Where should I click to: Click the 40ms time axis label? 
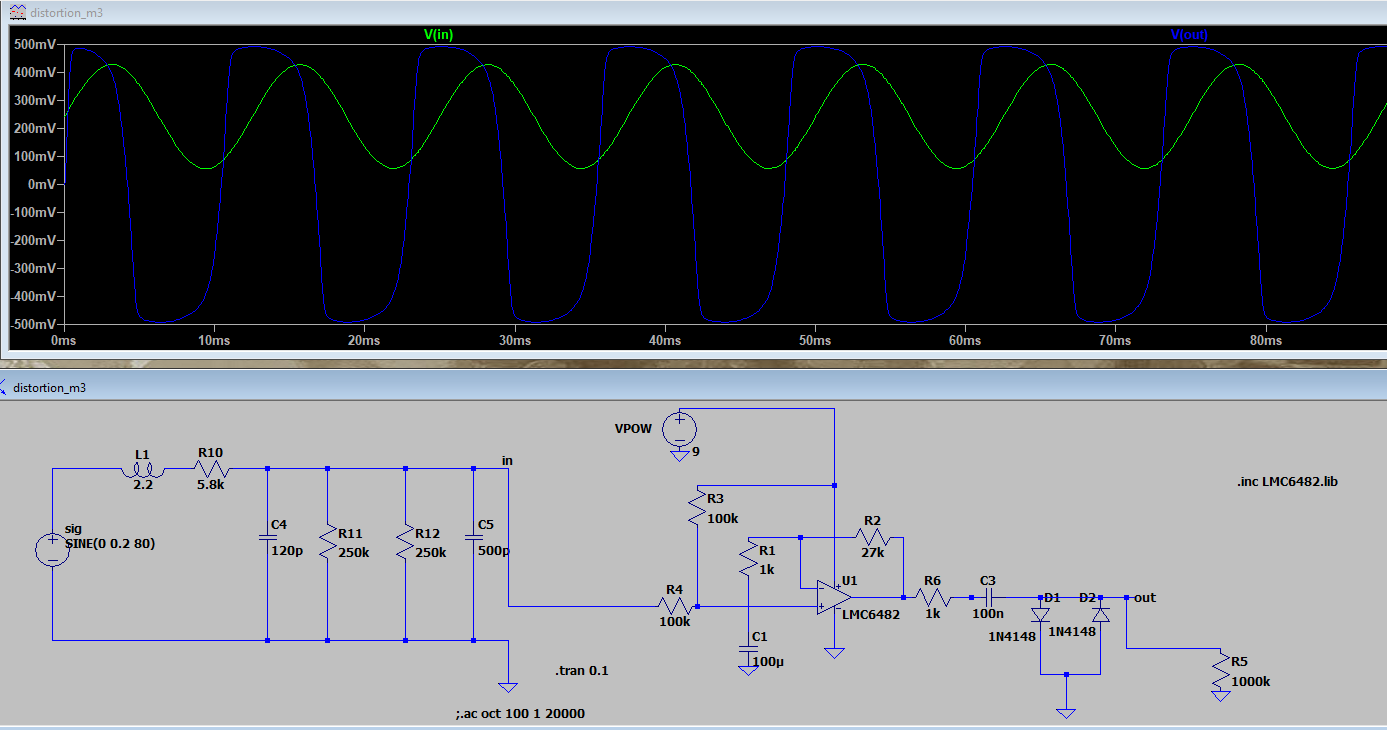click(x=664, y=341)
